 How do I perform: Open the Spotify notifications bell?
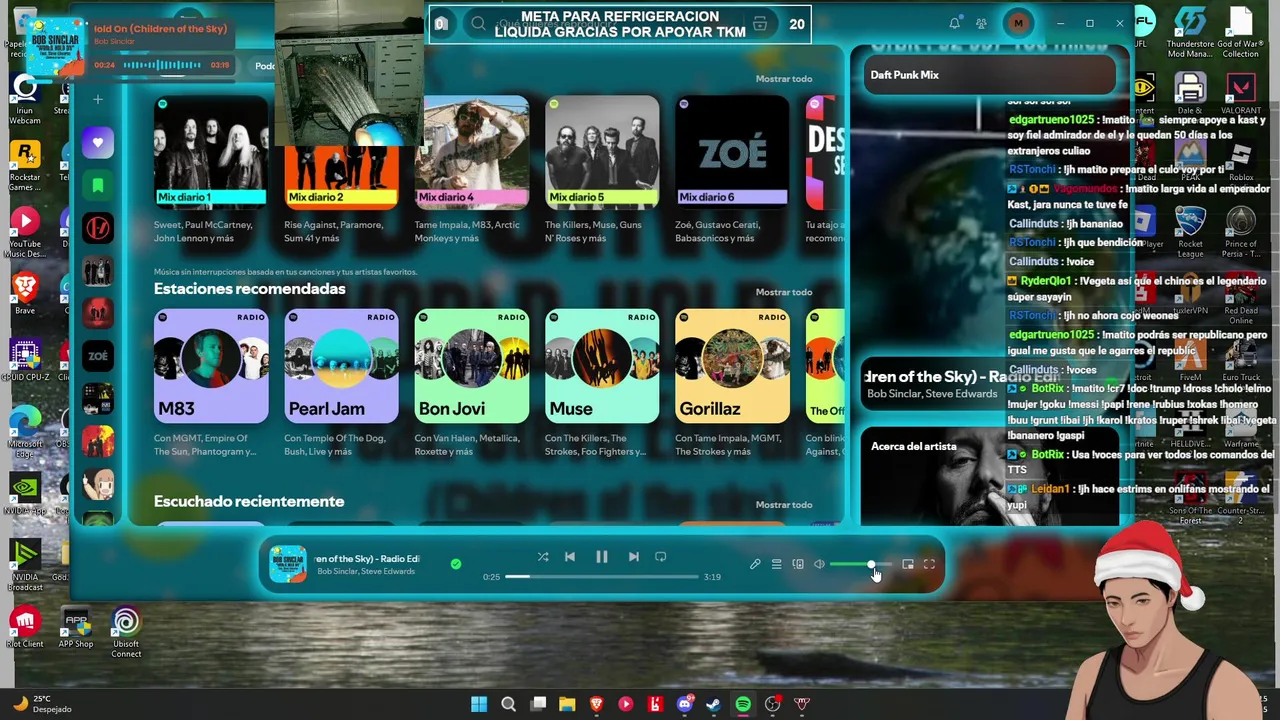(x=955, y=23)
